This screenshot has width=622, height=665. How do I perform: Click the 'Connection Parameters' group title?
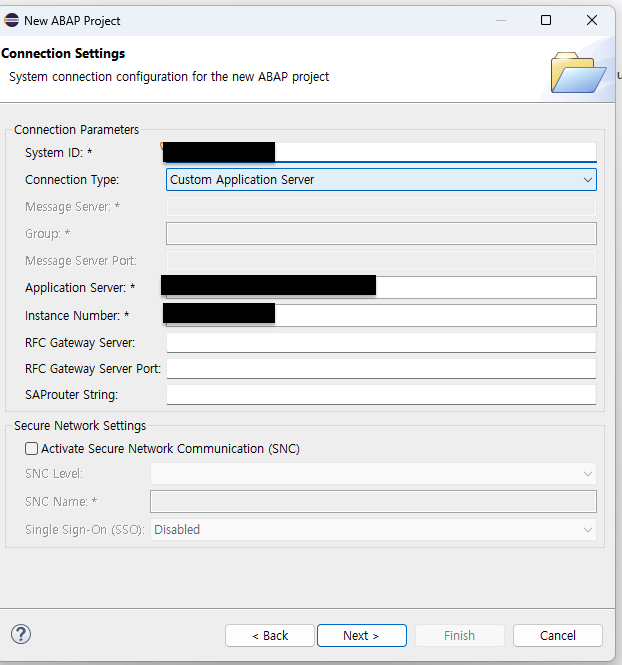tap(76, 129)
